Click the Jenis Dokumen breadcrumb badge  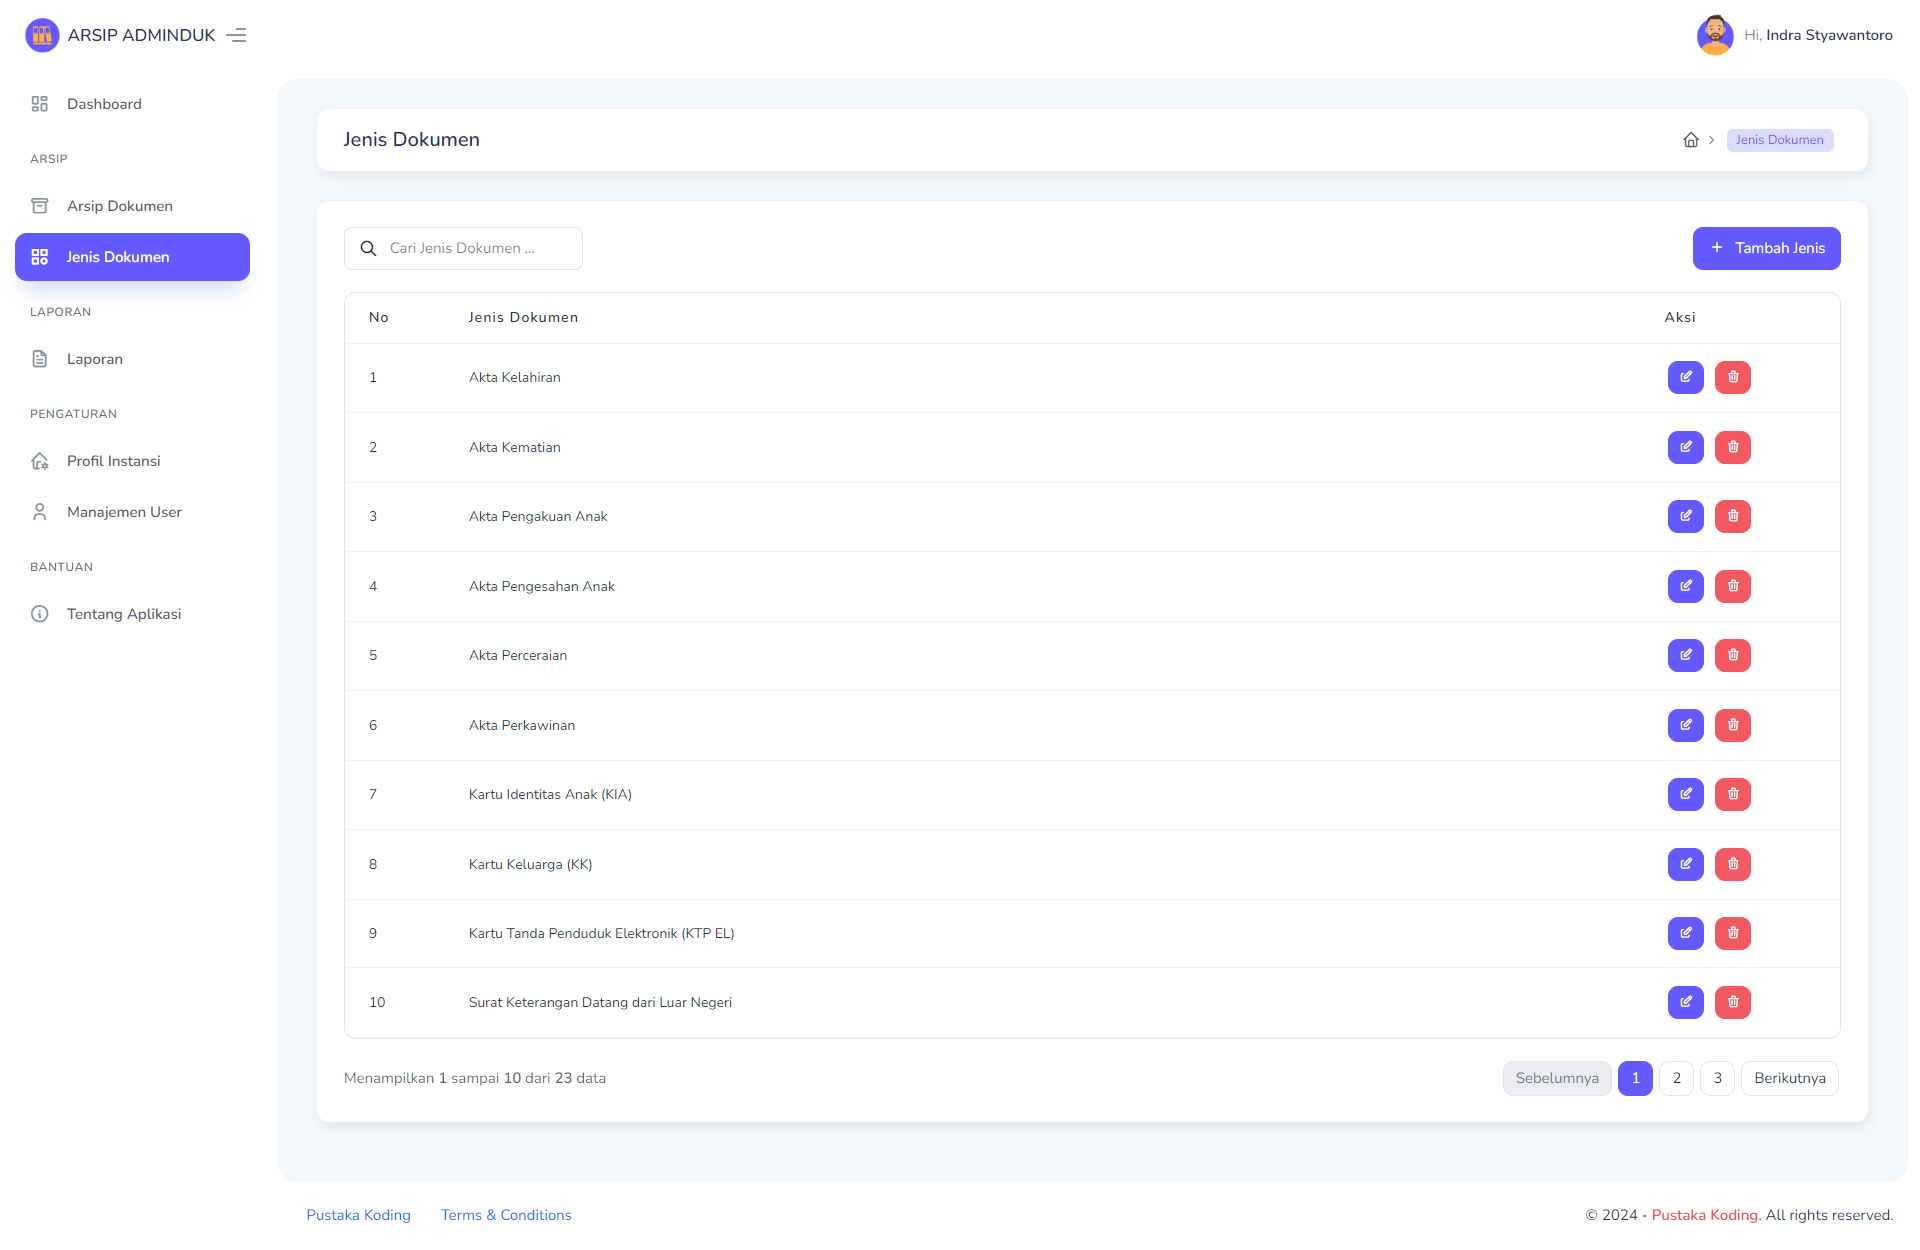coord(1780,140)
